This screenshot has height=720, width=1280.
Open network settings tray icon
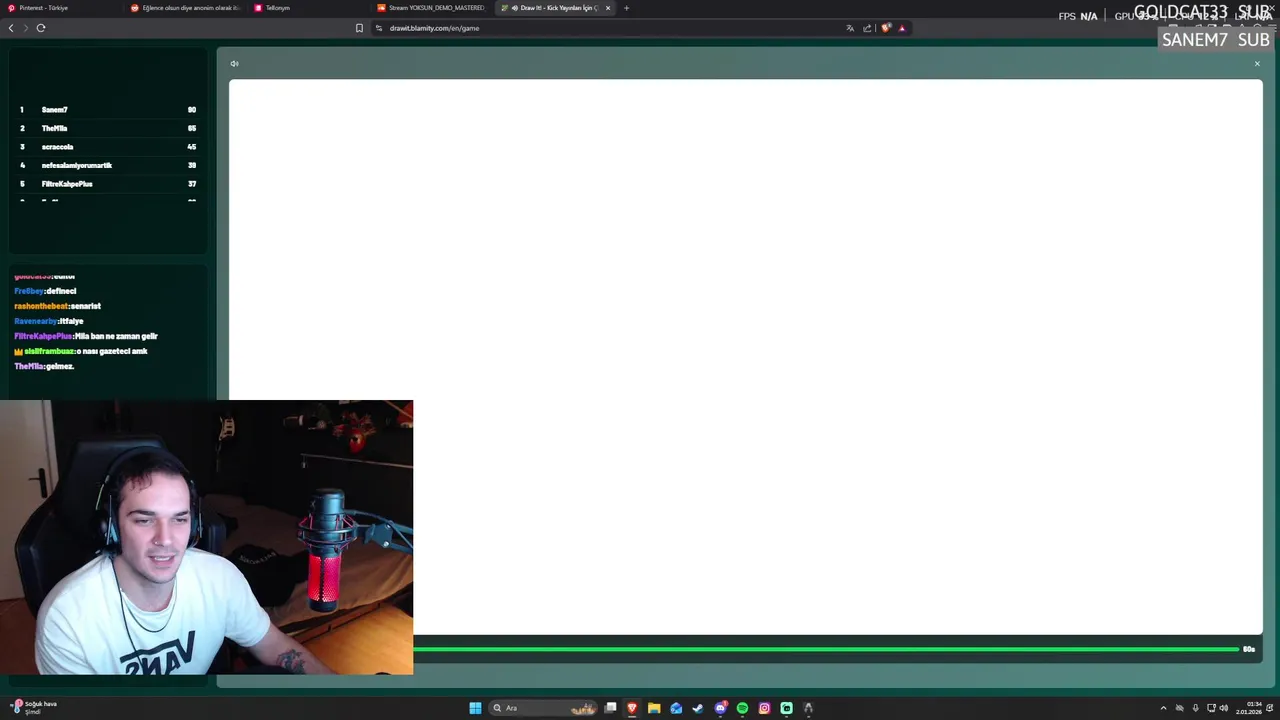pos(1211,708)
